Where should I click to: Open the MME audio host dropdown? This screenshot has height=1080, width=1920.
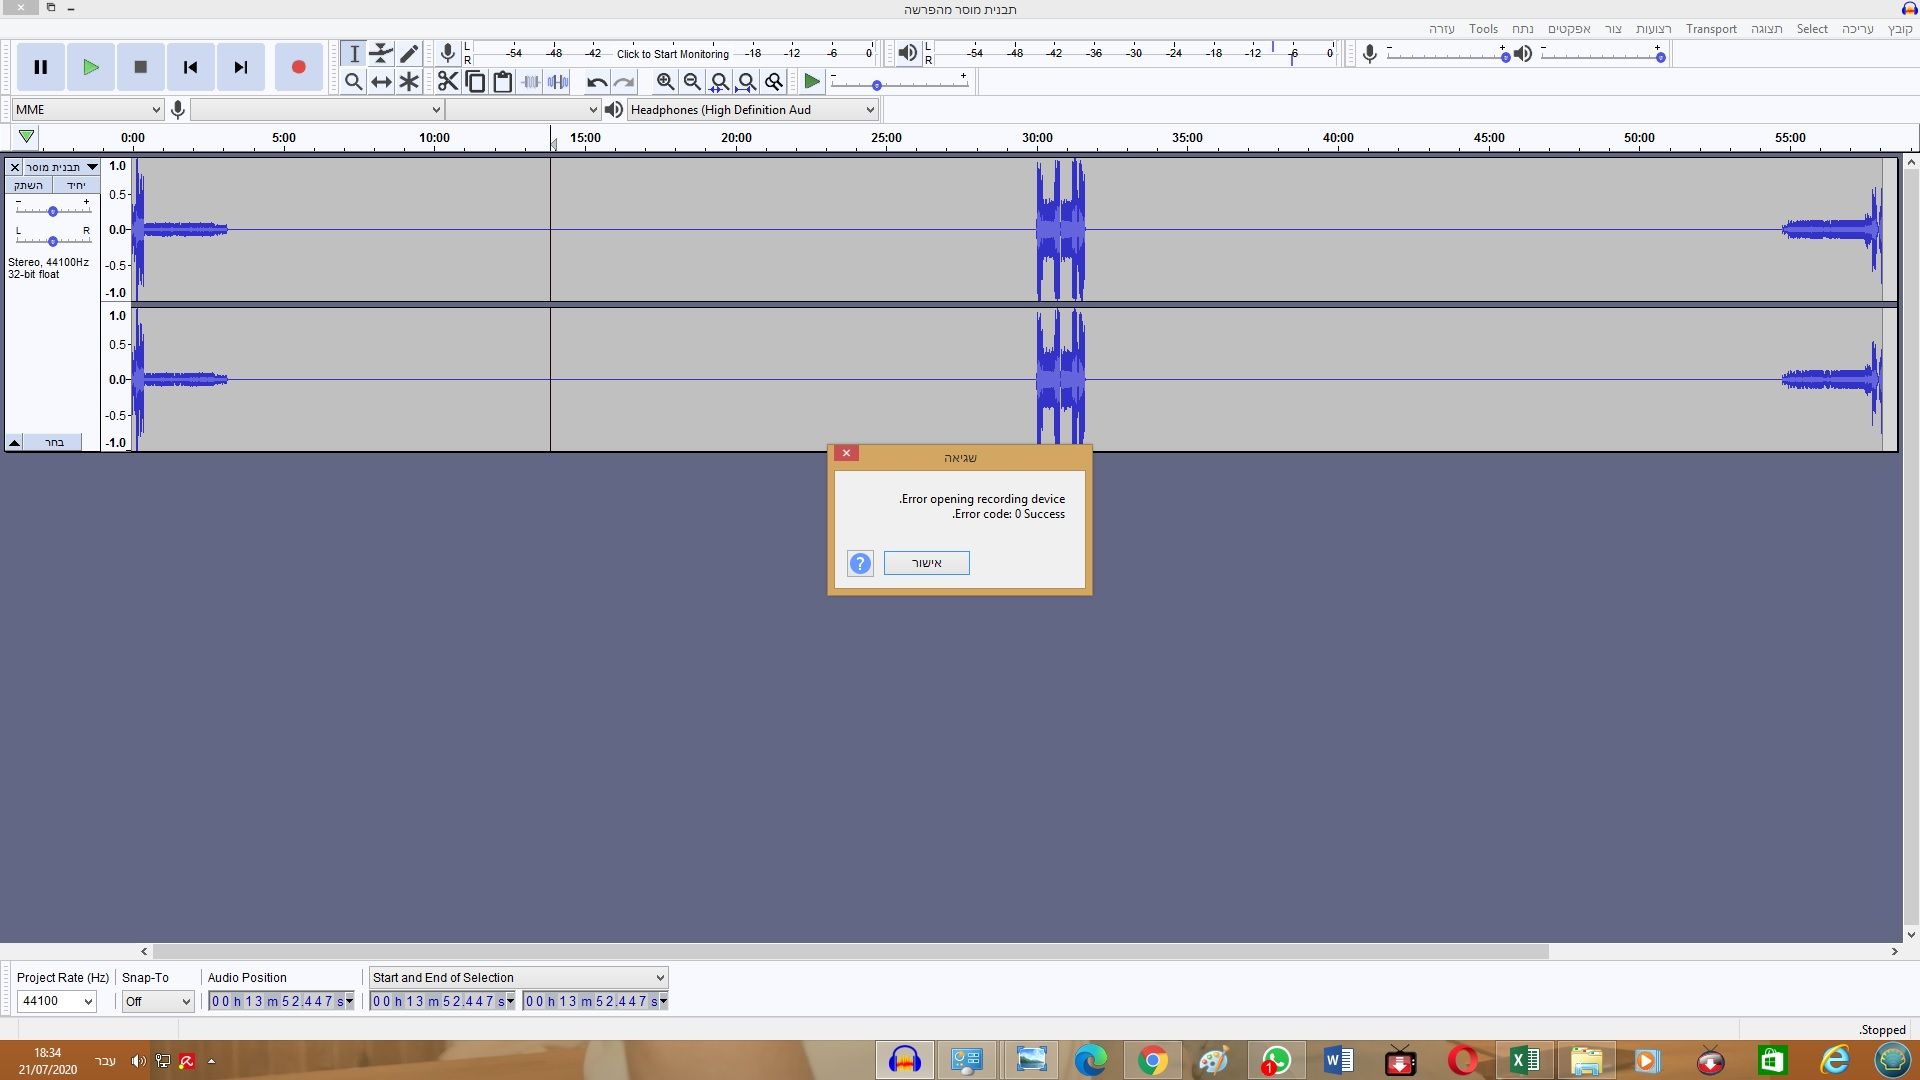pos(88,110)
